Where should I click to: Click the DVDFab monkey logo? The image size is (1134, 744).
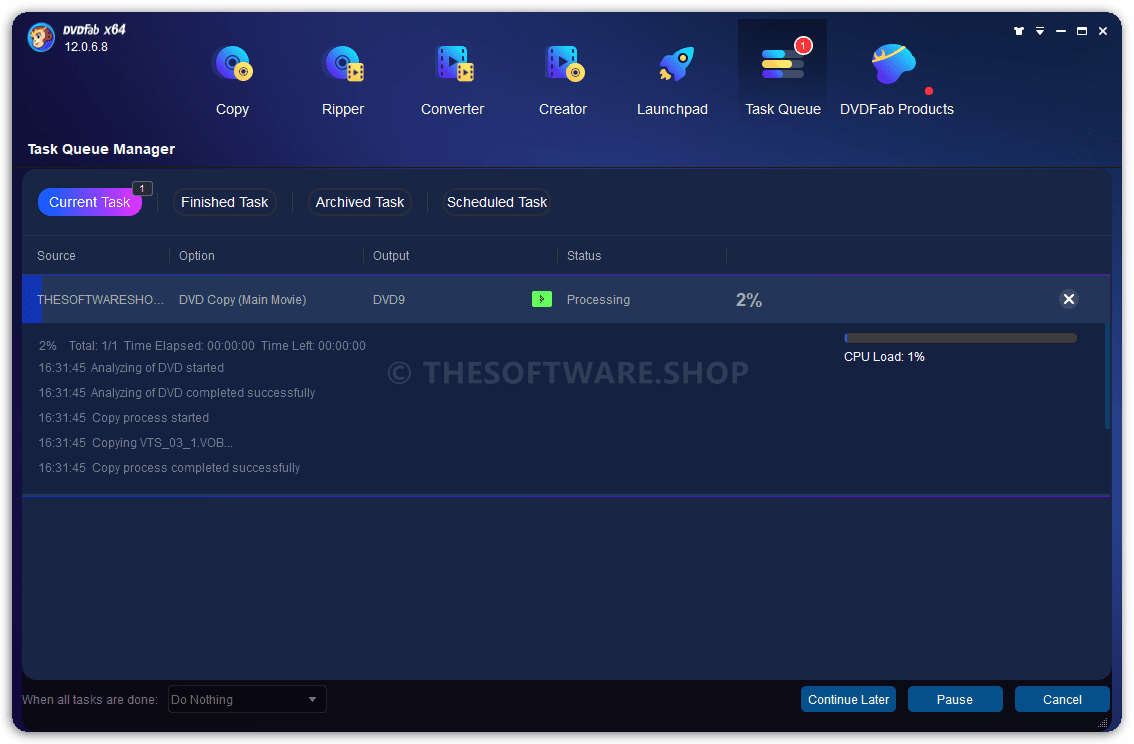[x=41, y=37]
